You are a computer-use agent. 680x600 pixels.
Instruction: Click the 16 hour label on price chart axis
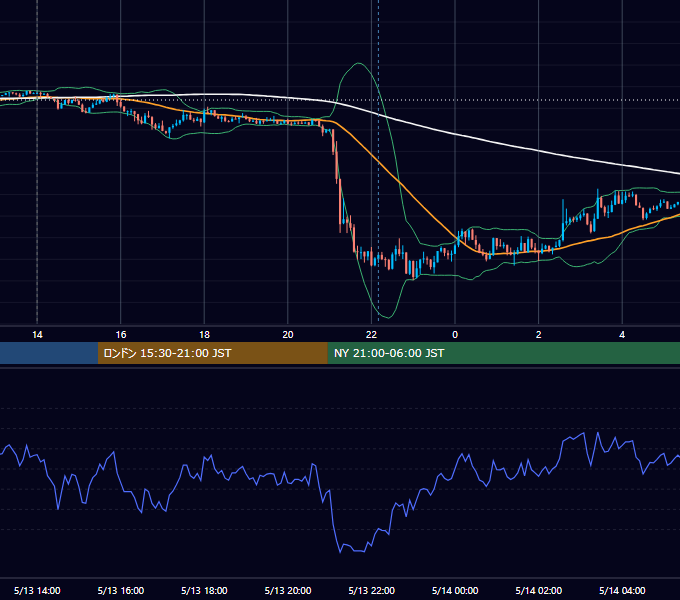click(x=121, y=335)
